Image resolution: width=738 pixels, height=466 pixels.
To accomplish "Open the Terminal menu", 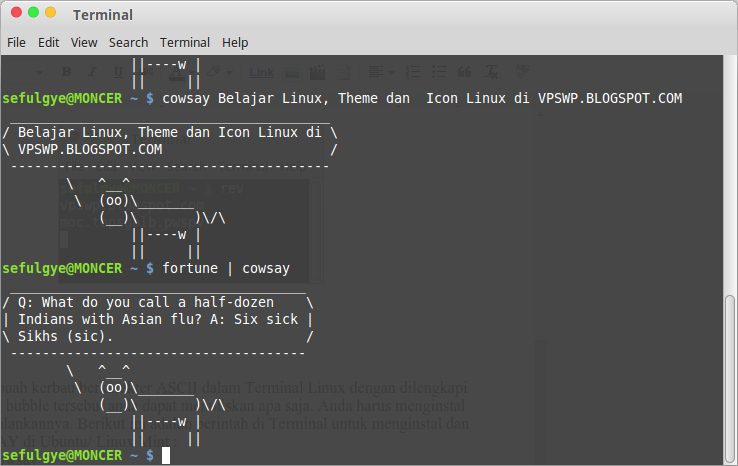I will point(184,42).
